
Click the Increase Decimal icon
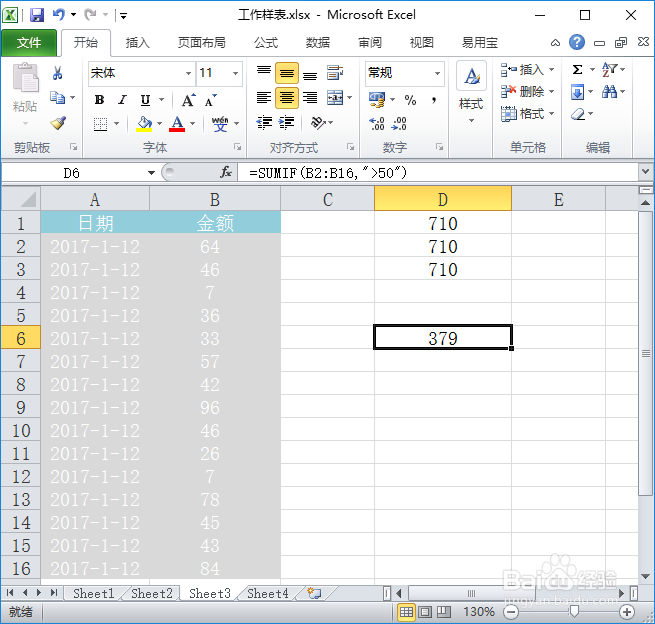point(377,123)
